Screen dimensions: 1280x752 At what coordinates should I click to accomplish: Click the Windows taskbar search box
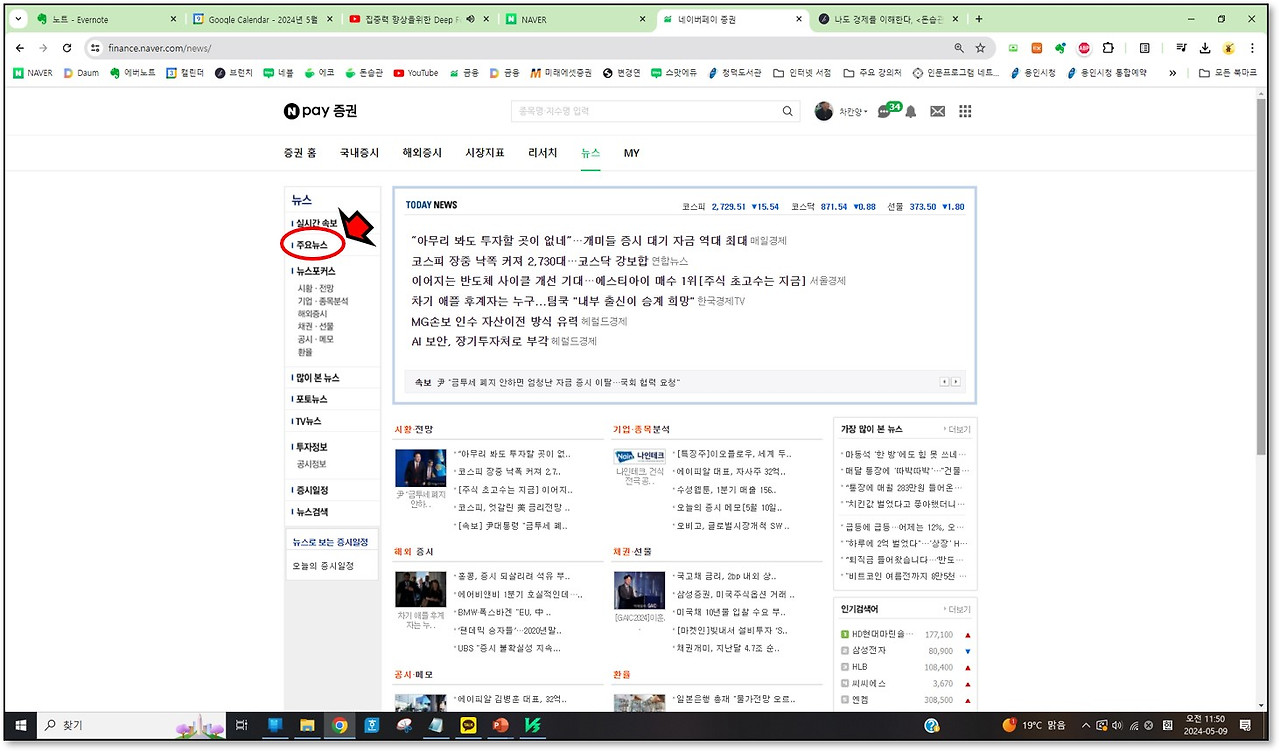[132, 725]
